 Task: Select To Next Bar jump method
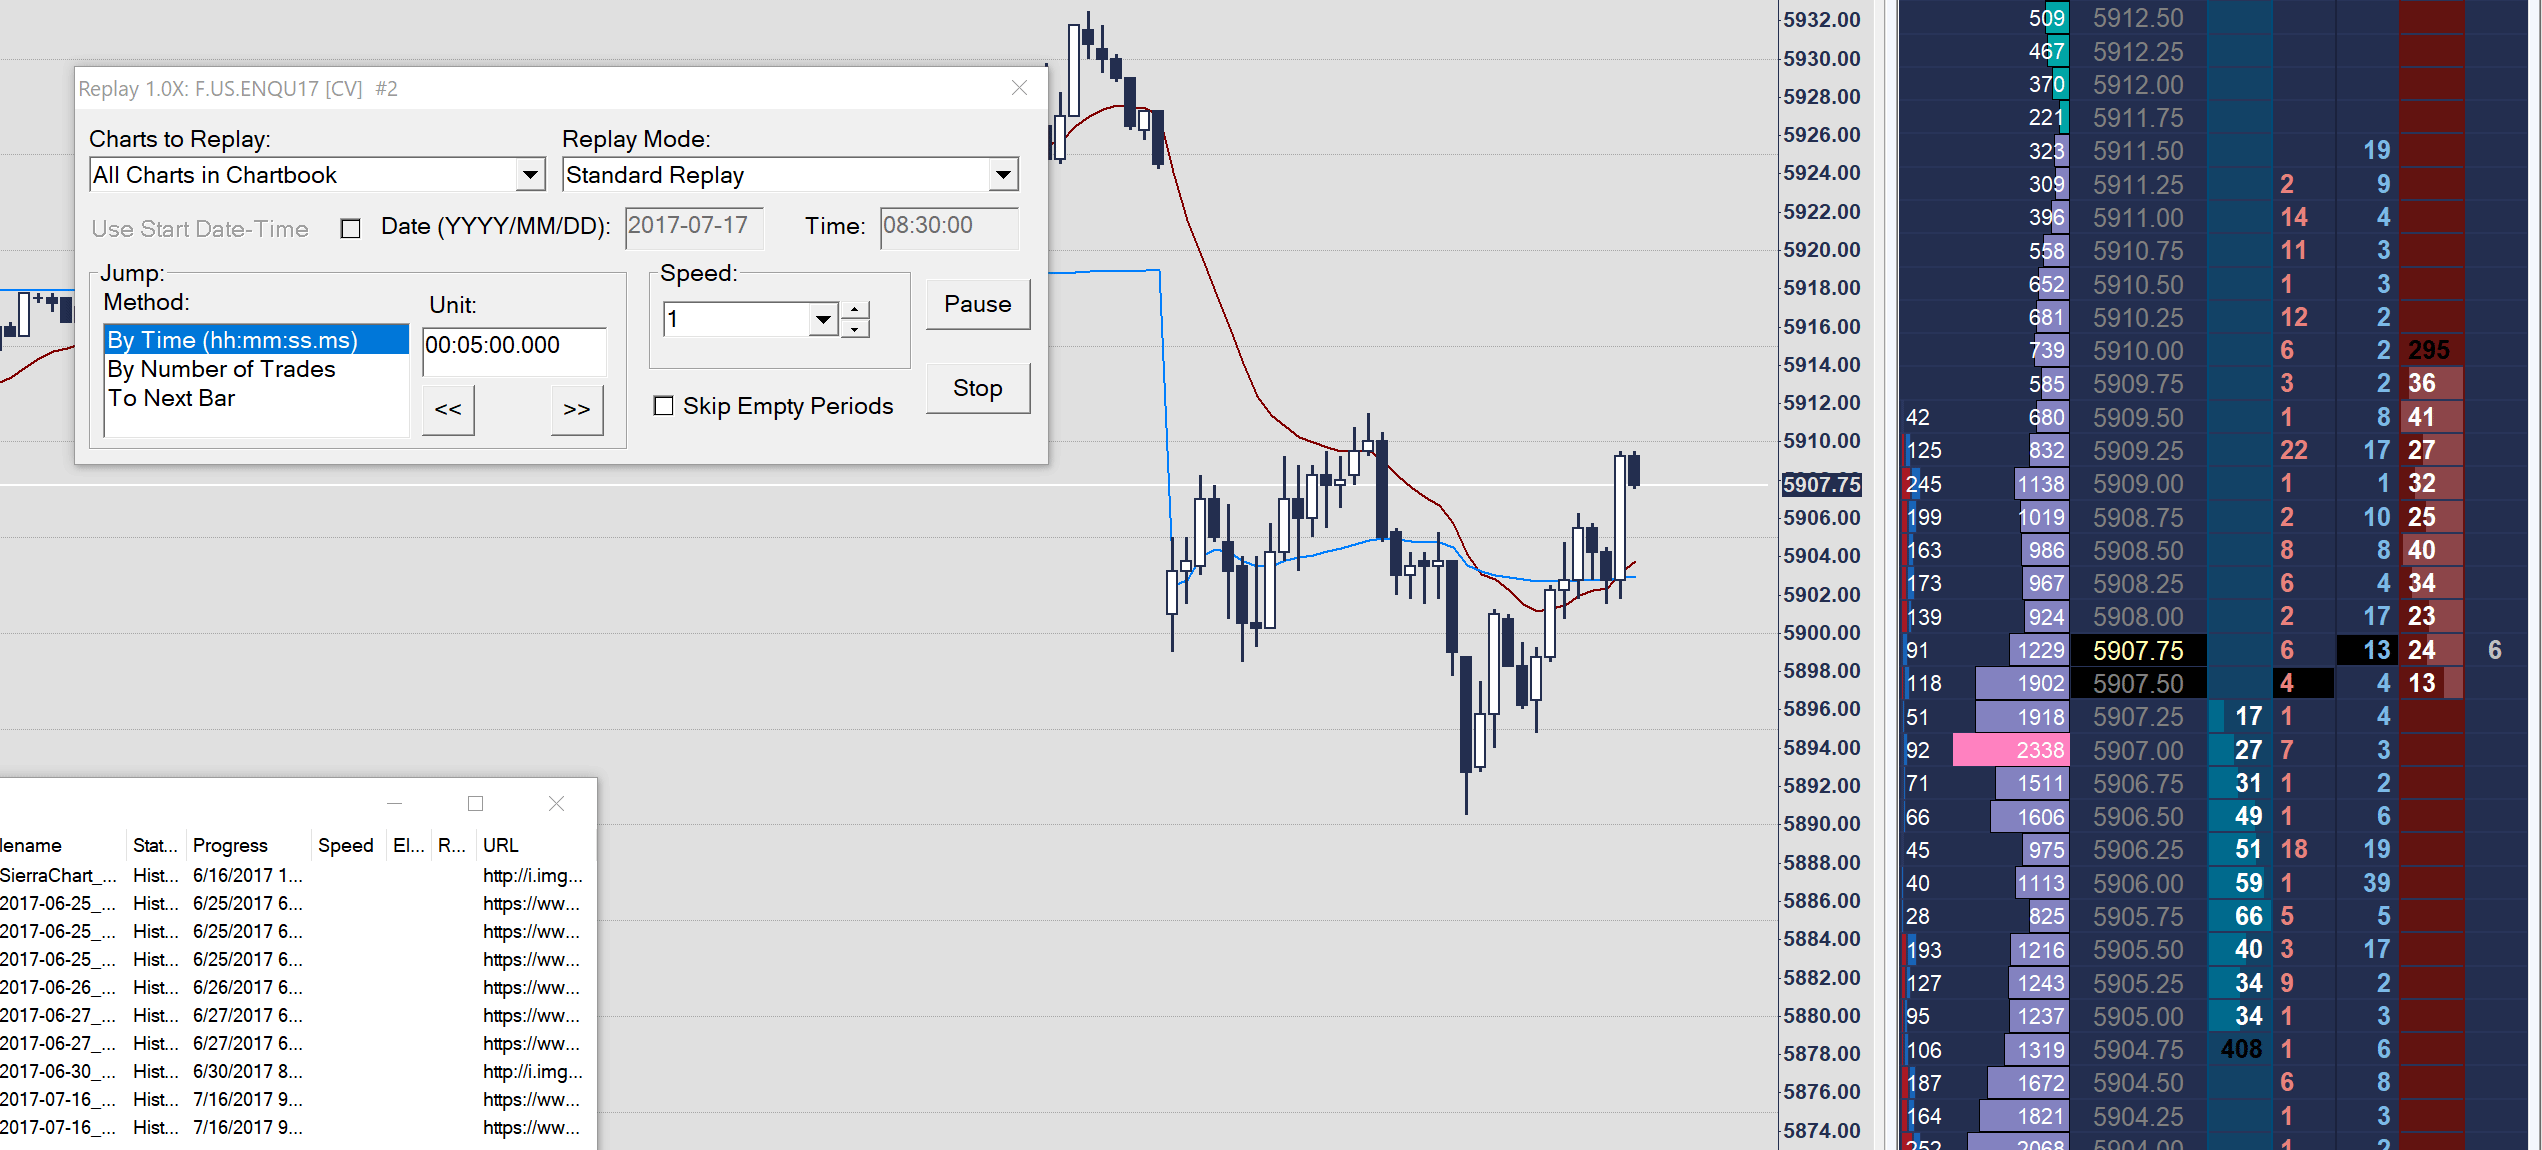(171, 398)
